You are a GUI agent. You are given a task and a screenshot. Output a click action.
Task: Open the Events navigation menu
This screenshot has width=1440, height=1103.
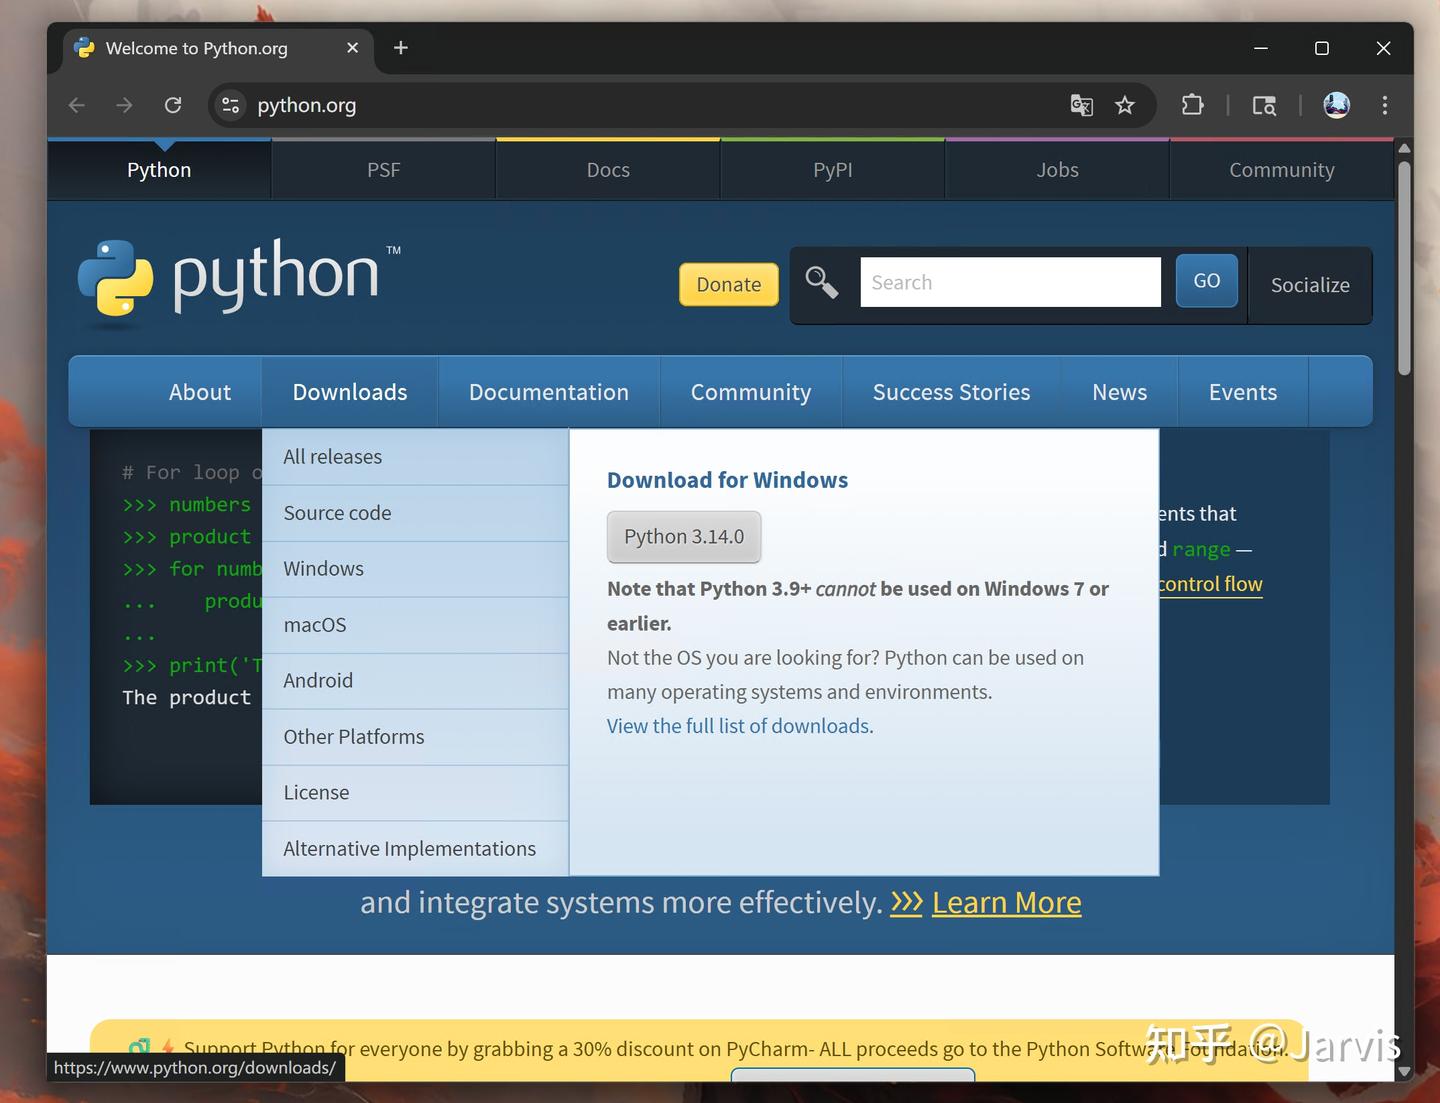[x=1243, y=392]
